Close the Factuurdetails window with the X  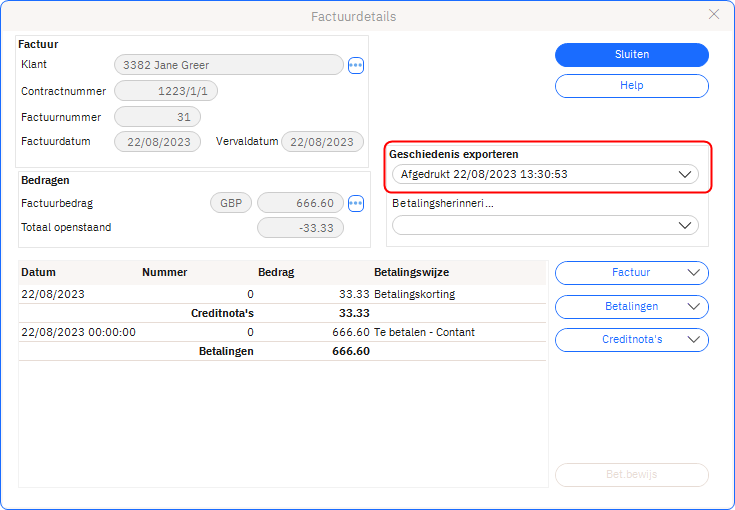(713, 14)
